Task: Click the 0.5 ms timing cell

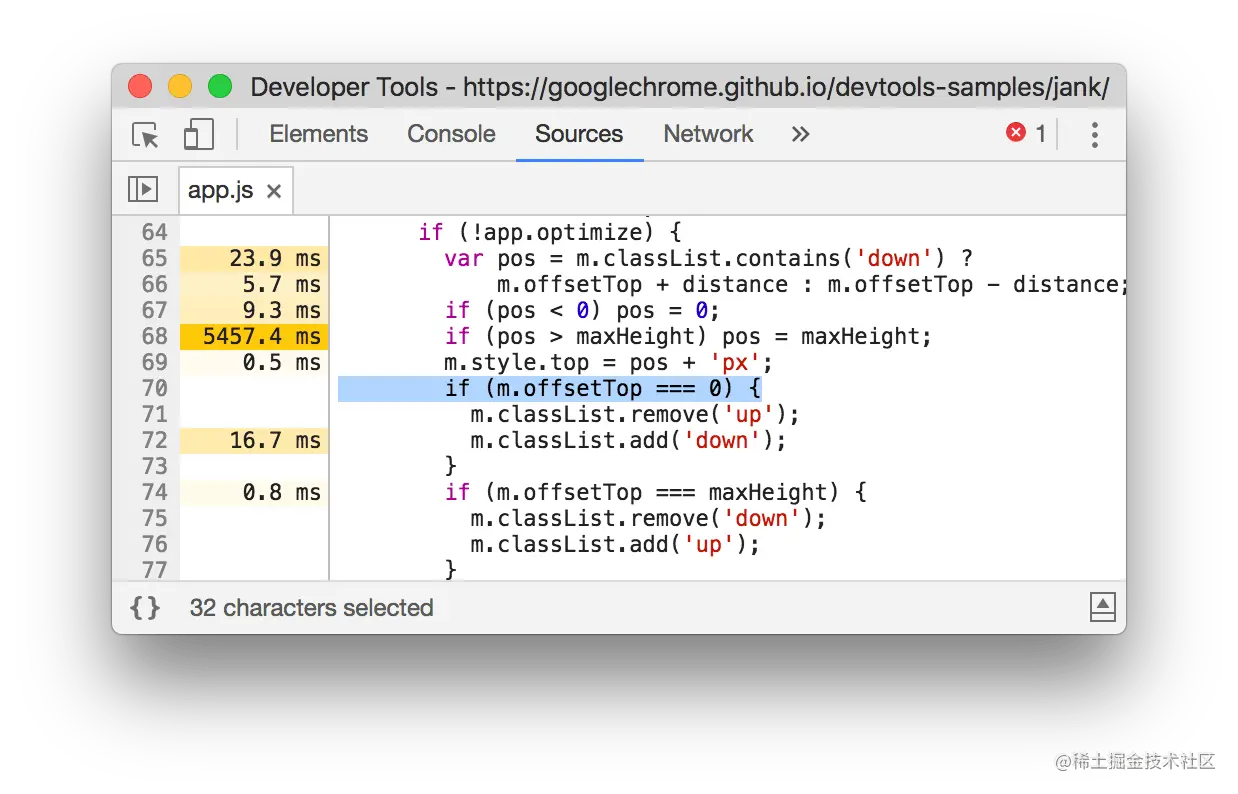Action: (x=254, y=362)
